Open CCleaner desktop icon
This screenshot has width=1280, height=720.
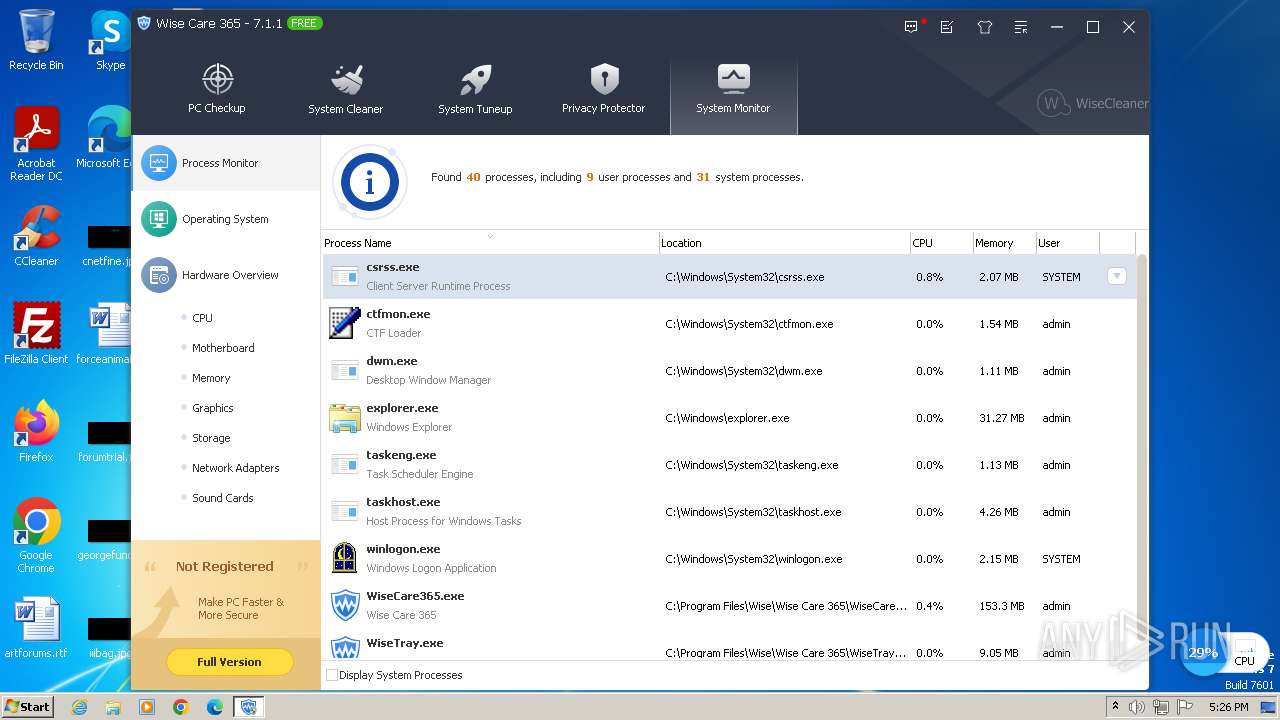36,236
